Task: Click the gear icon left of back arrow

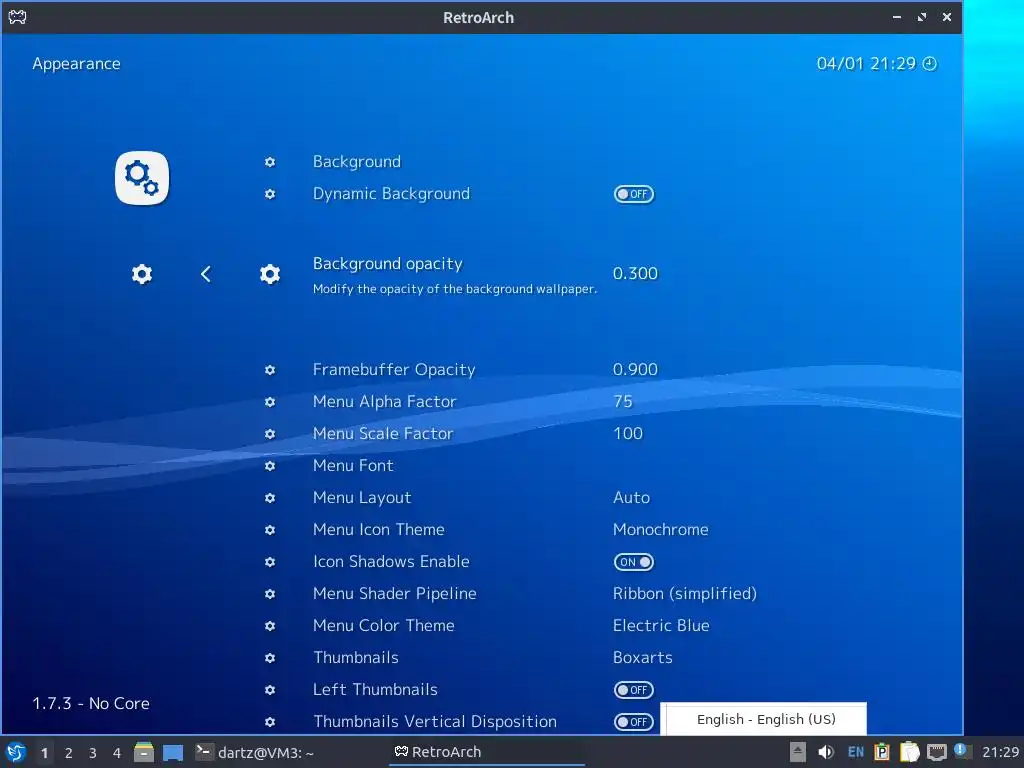Action: pos(142,274)
